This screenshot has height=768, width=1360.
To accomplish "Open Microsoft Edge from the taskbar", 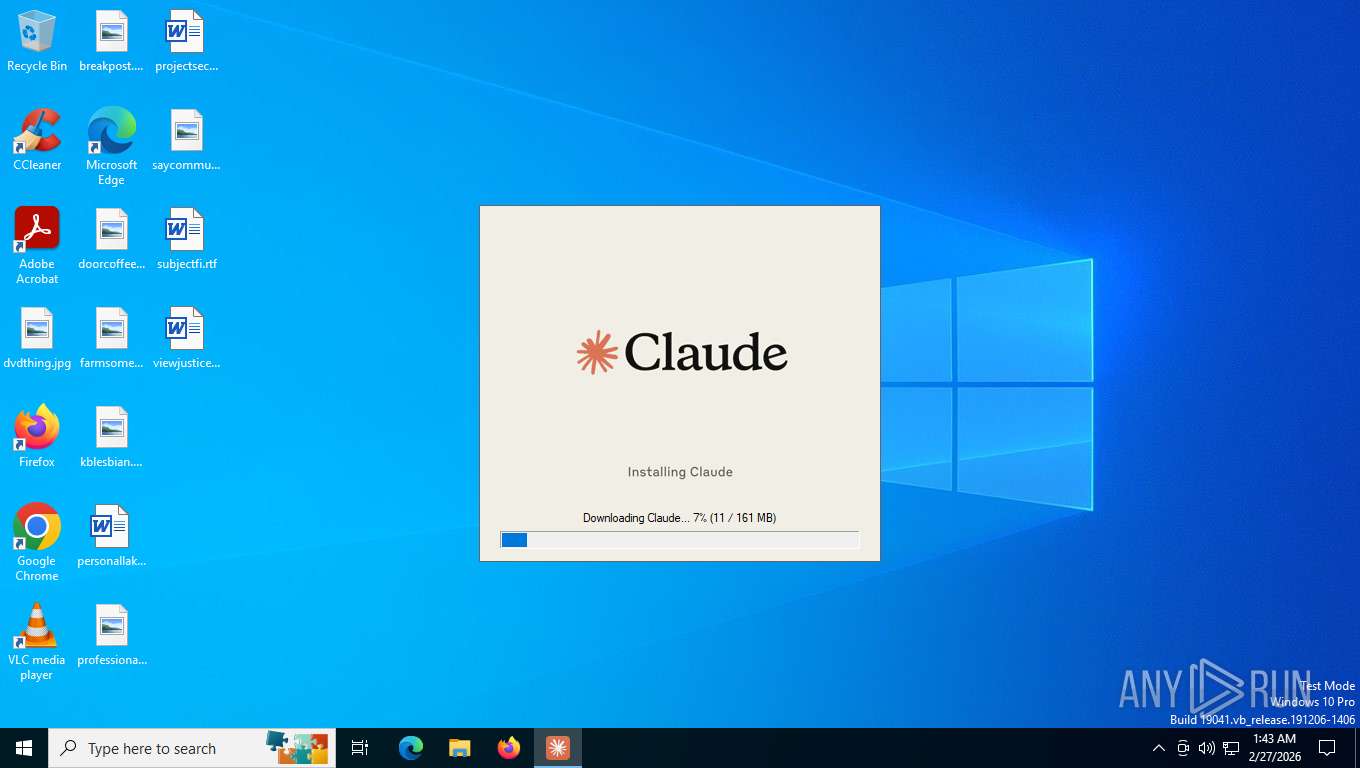I will pyautogui.click(x=410, y=748).
